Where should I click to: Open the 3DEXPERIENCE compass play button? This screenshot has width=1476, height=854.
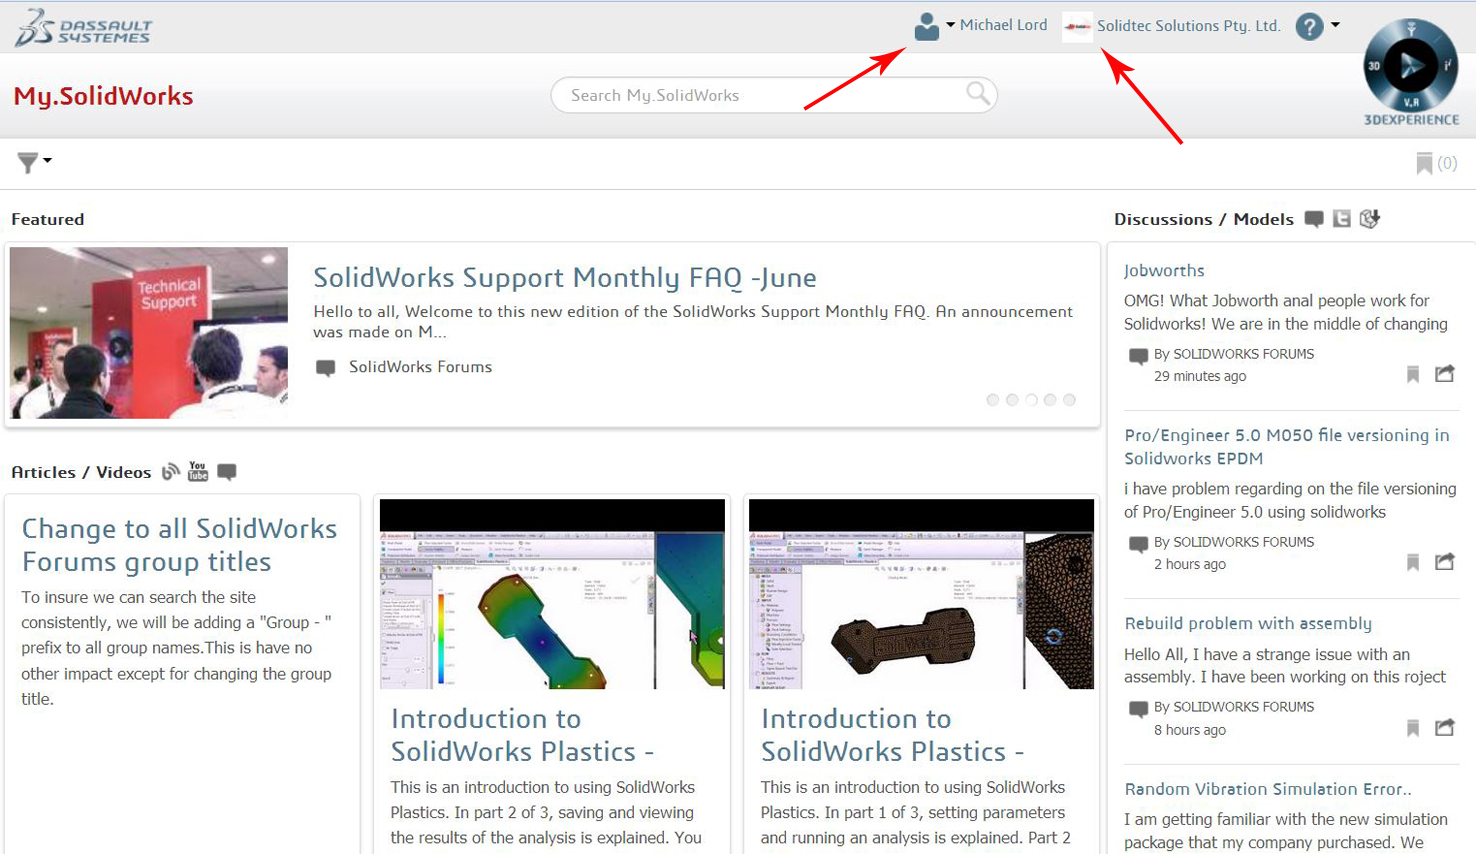pos(1411,66)
